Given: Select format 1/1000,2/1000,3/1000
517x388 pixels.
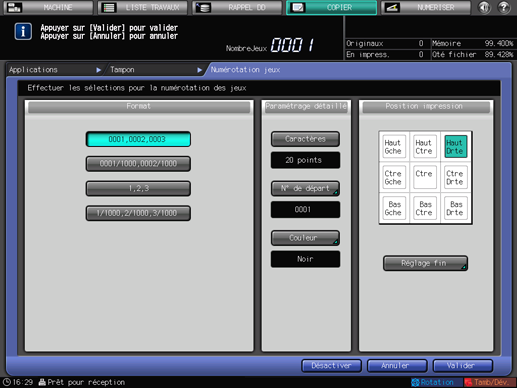Looking at the screenshot, I should (x=138, y=213).
